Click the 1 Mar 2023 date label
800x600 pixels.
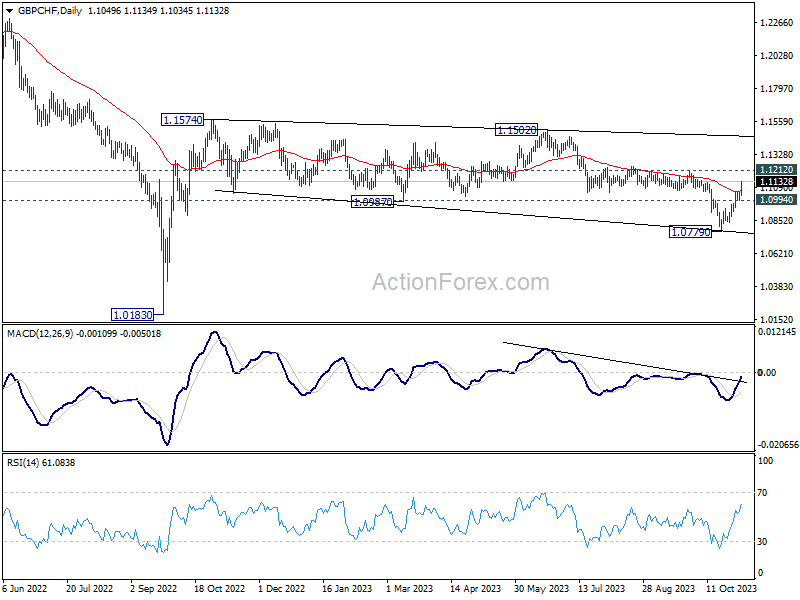point(410,589)
